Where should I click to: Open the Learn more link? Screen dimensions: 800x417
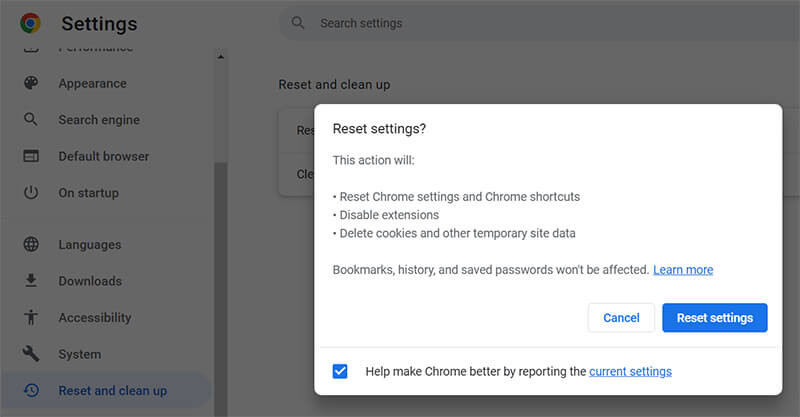click(x=683, y=270)
